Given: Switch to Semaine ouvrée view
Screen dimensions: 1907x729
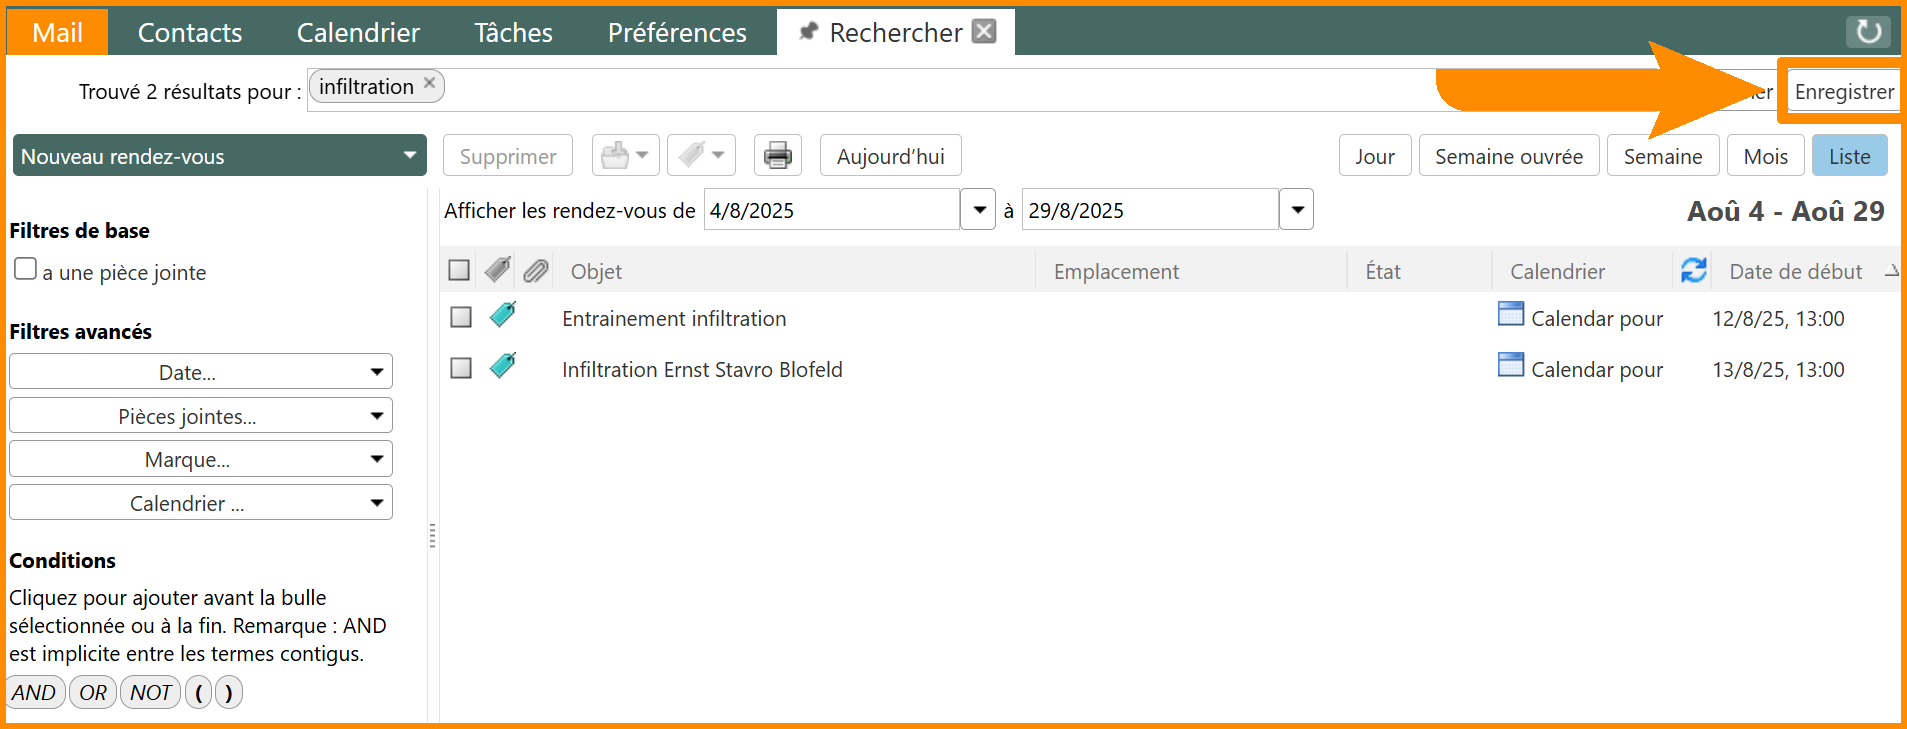Looking at the screenshot, I should [x=1508, y=156].
